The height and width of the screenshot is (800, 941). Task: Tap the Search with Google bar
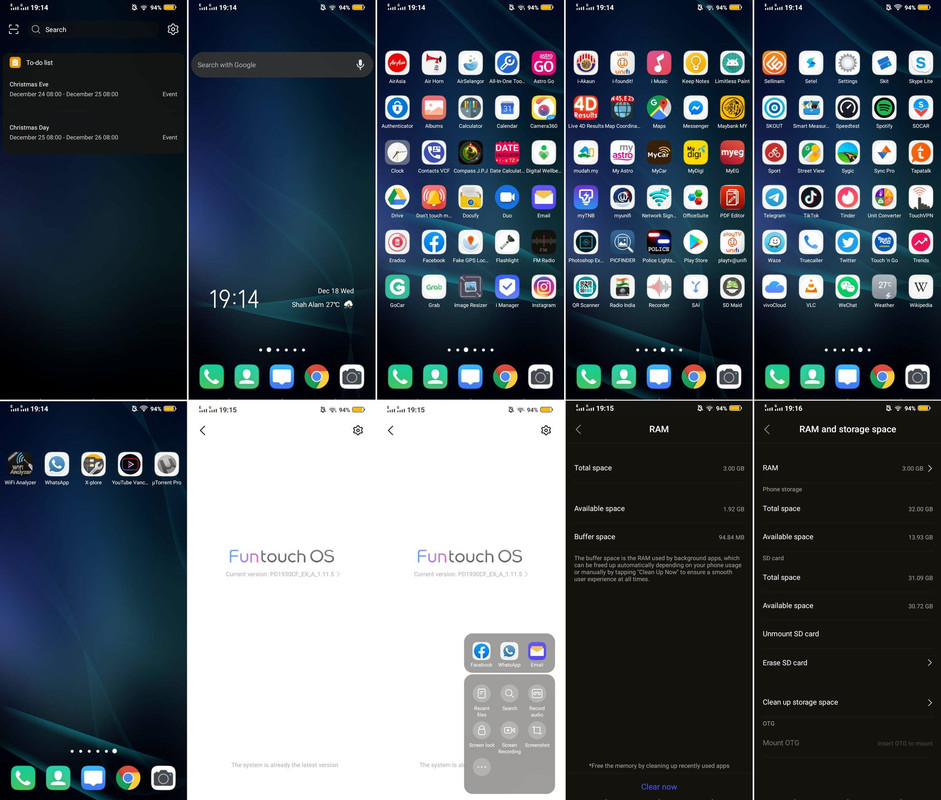(x=281, y=65)
